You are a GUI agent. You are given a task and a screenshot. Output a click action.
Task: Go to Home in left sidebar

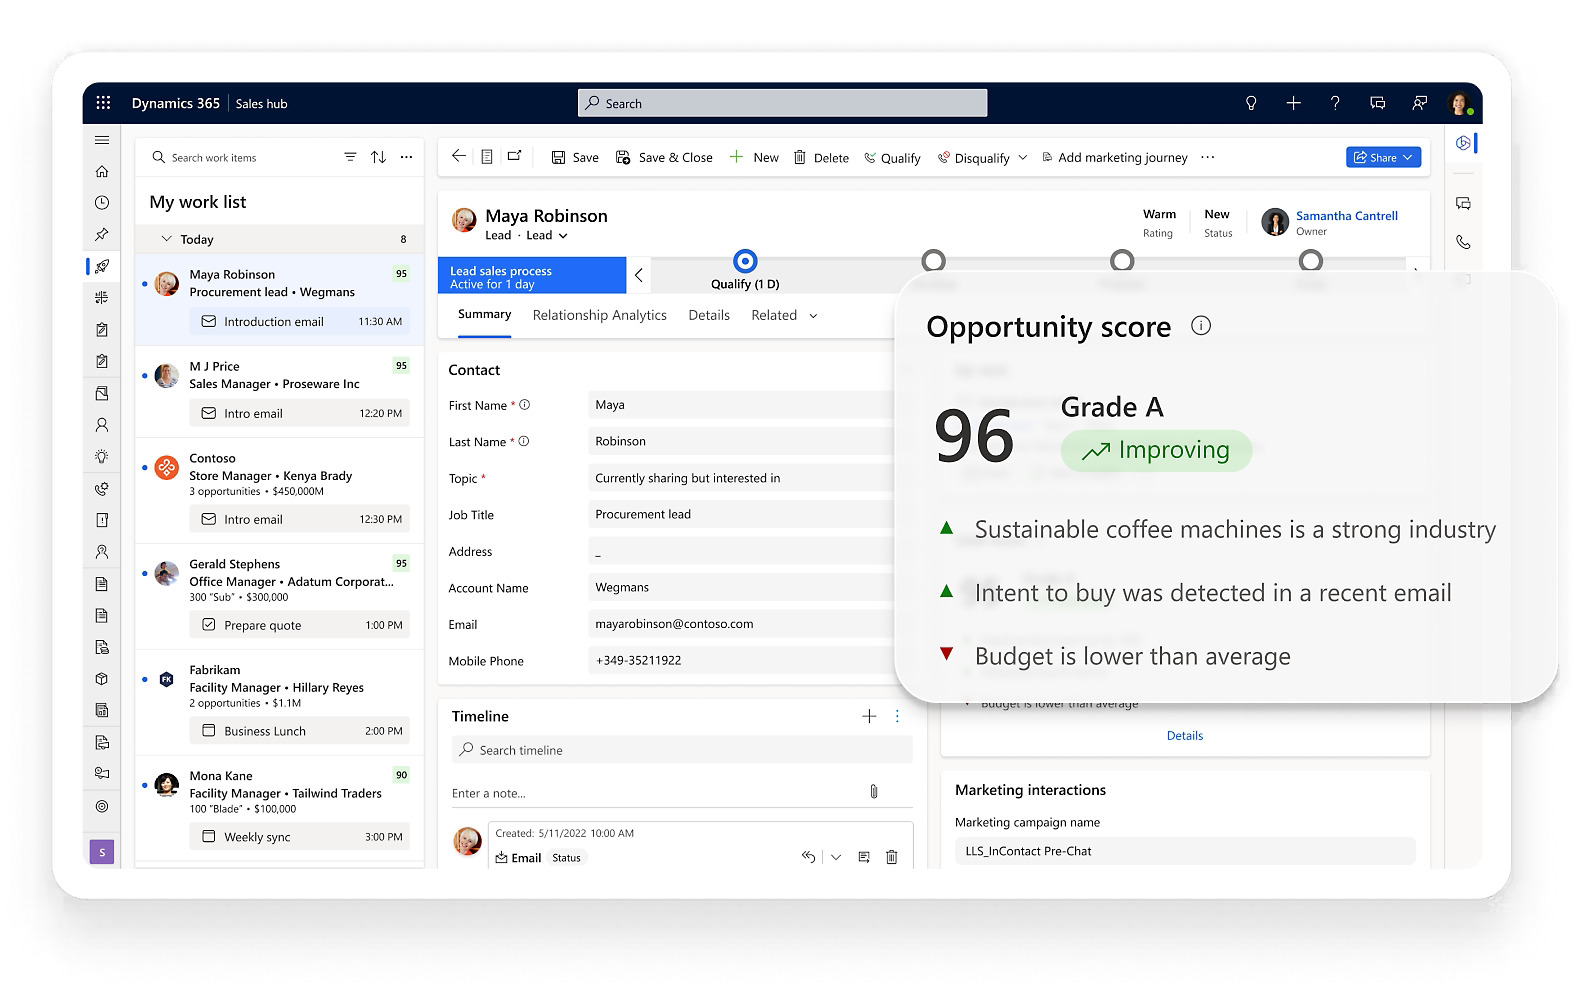pyautogui.click(x=102, y=171)
